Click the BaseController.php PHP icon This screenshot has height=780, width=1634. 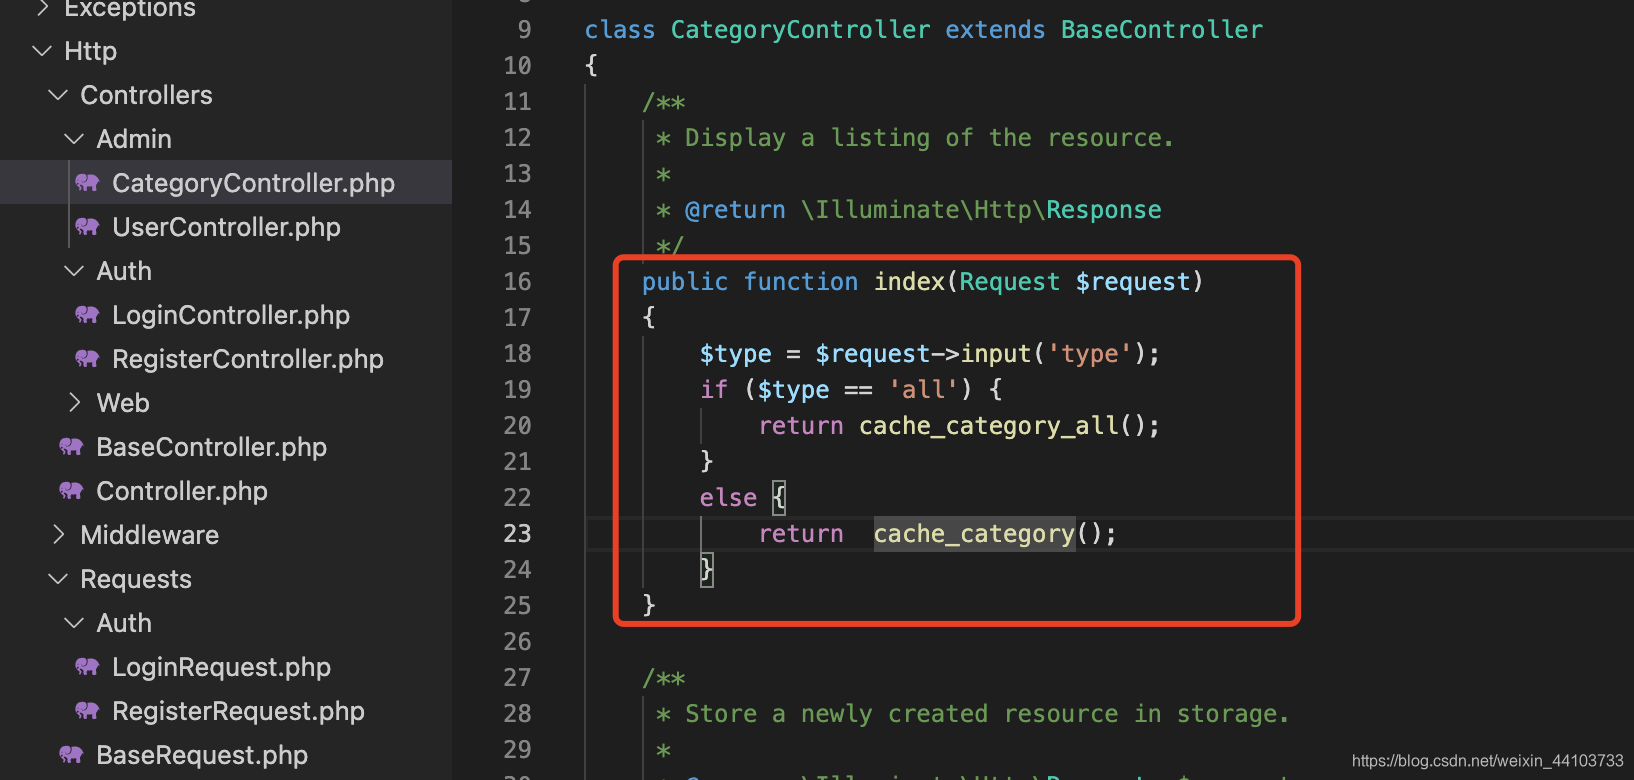tap(71, 446)
